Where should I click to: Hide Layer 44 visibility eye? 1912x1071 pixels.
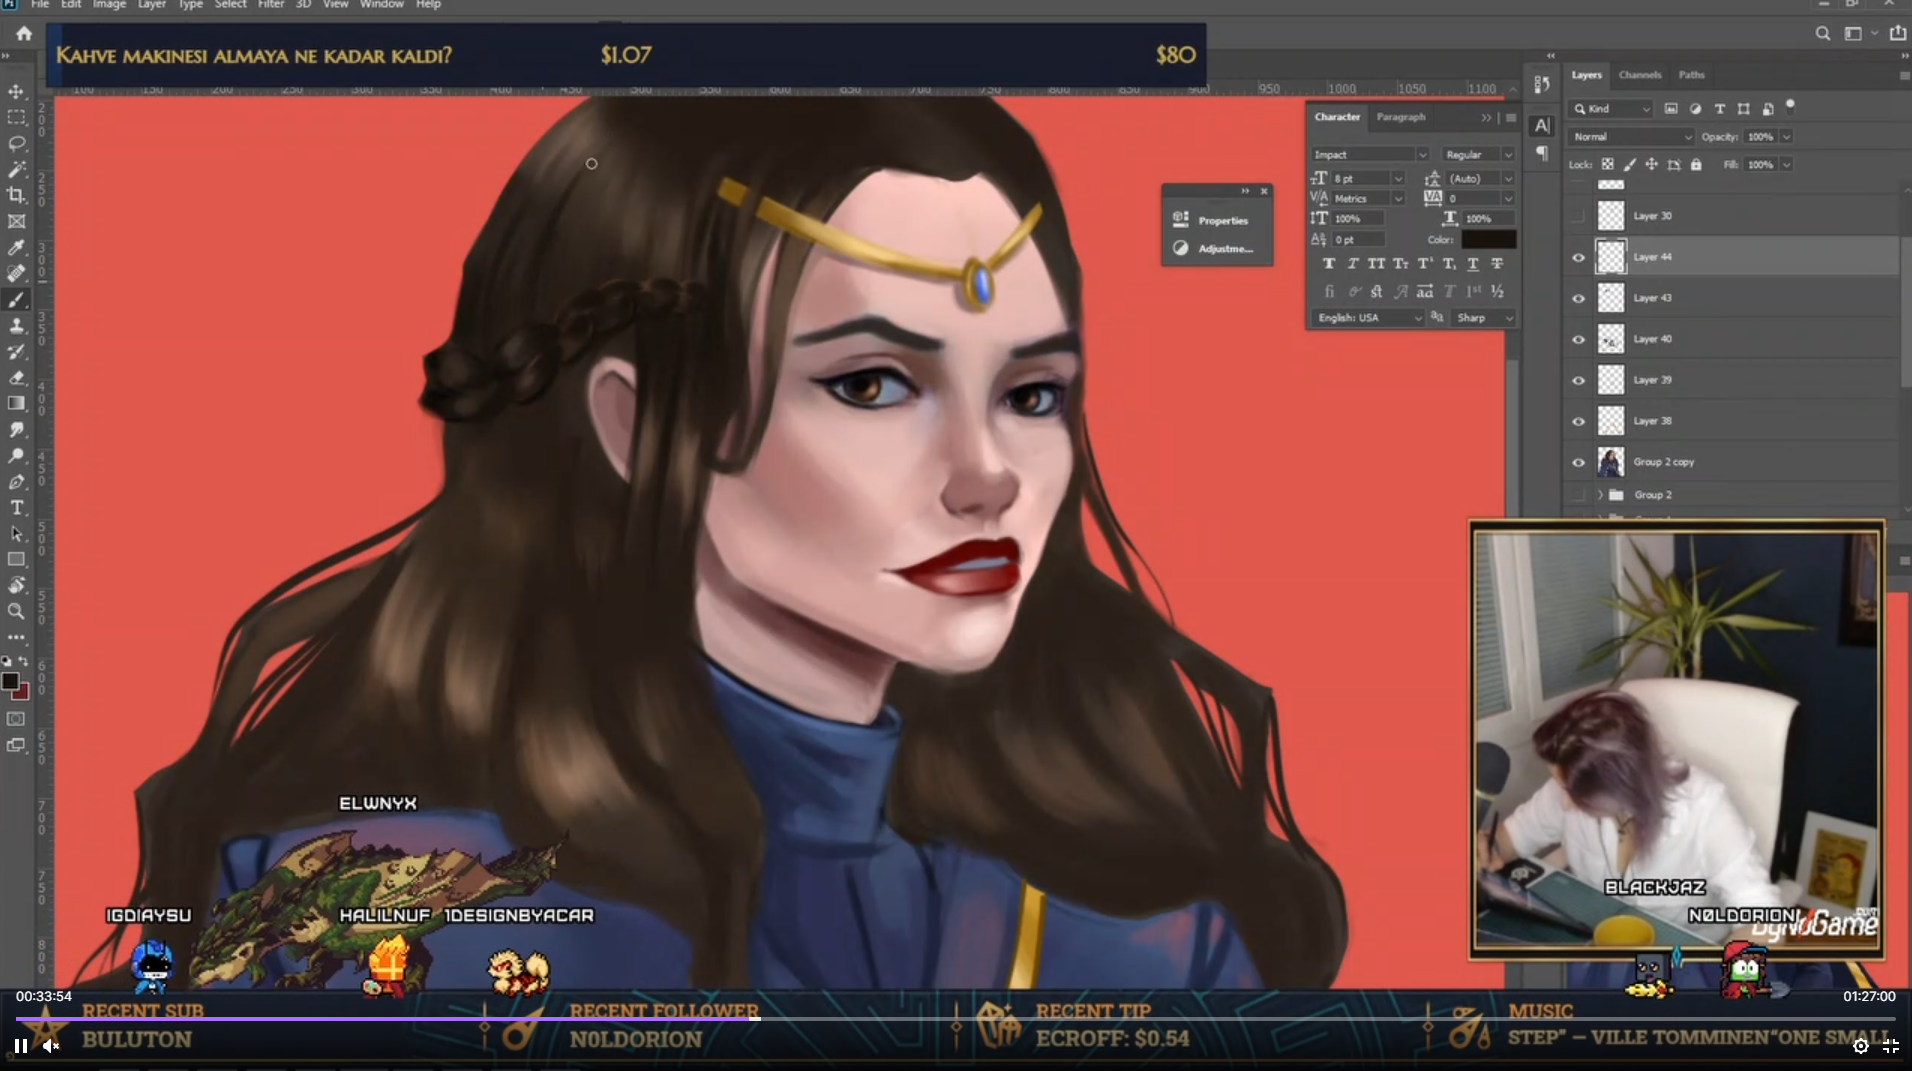[x=1578, y=258]
